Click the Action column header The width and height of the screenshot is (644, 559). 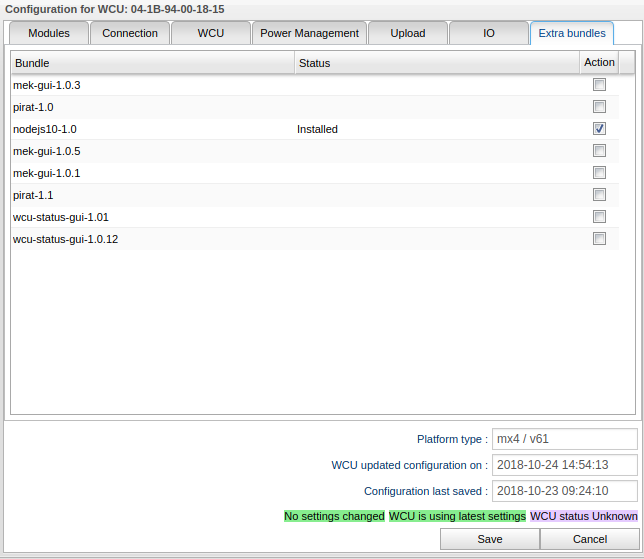599,63
